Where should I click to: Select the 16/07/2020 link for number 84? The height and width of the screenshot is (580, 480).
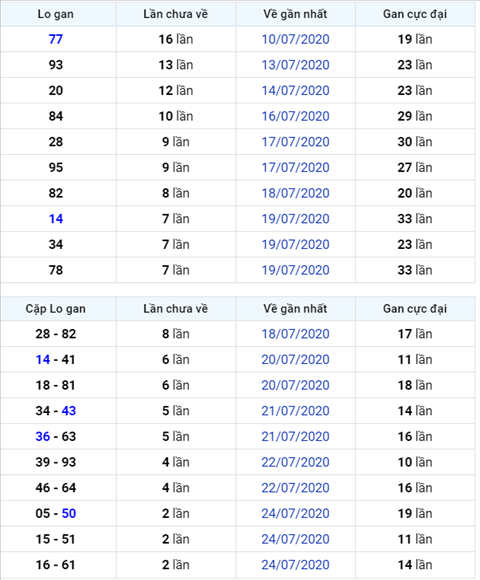pos(295,116)
